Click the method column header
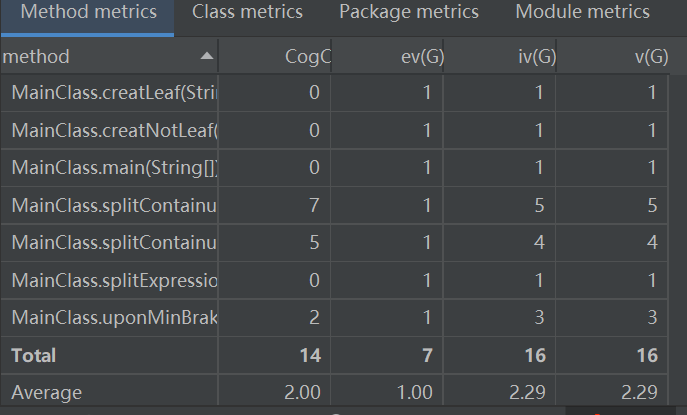This screenshot has width=687, height=415. click(109, 56)
